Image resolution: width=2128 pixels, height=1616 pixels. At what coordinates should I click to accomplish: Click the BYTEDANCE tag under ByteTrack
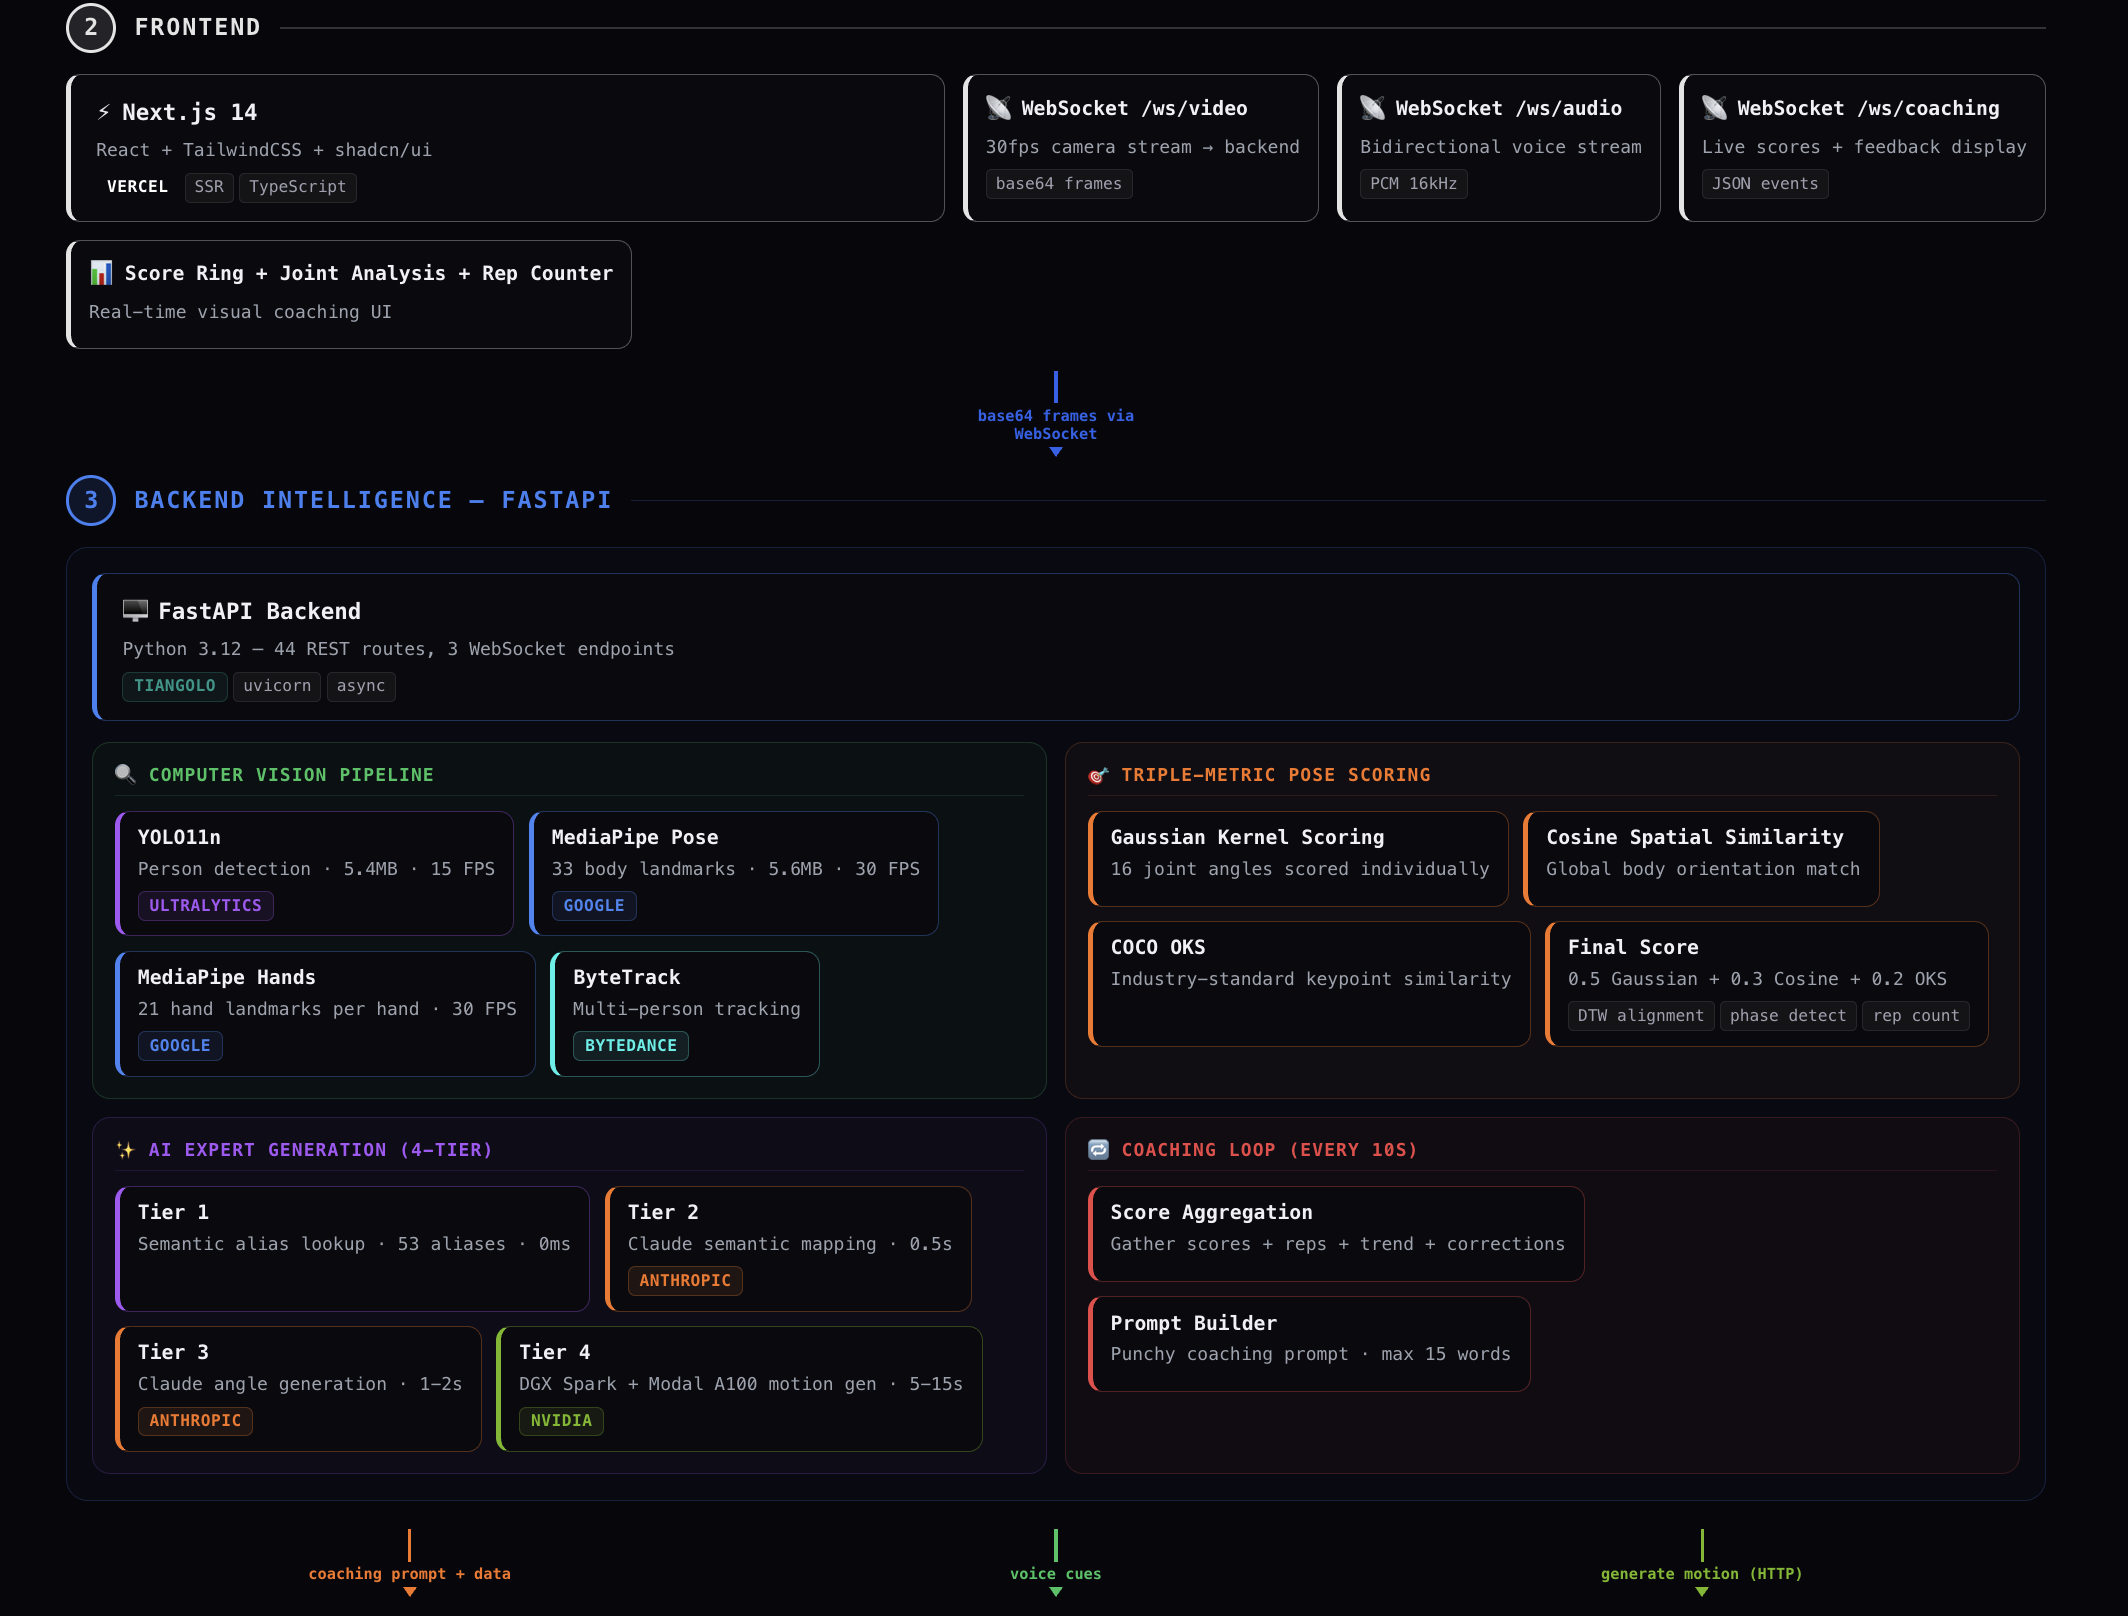point(630,1045)
